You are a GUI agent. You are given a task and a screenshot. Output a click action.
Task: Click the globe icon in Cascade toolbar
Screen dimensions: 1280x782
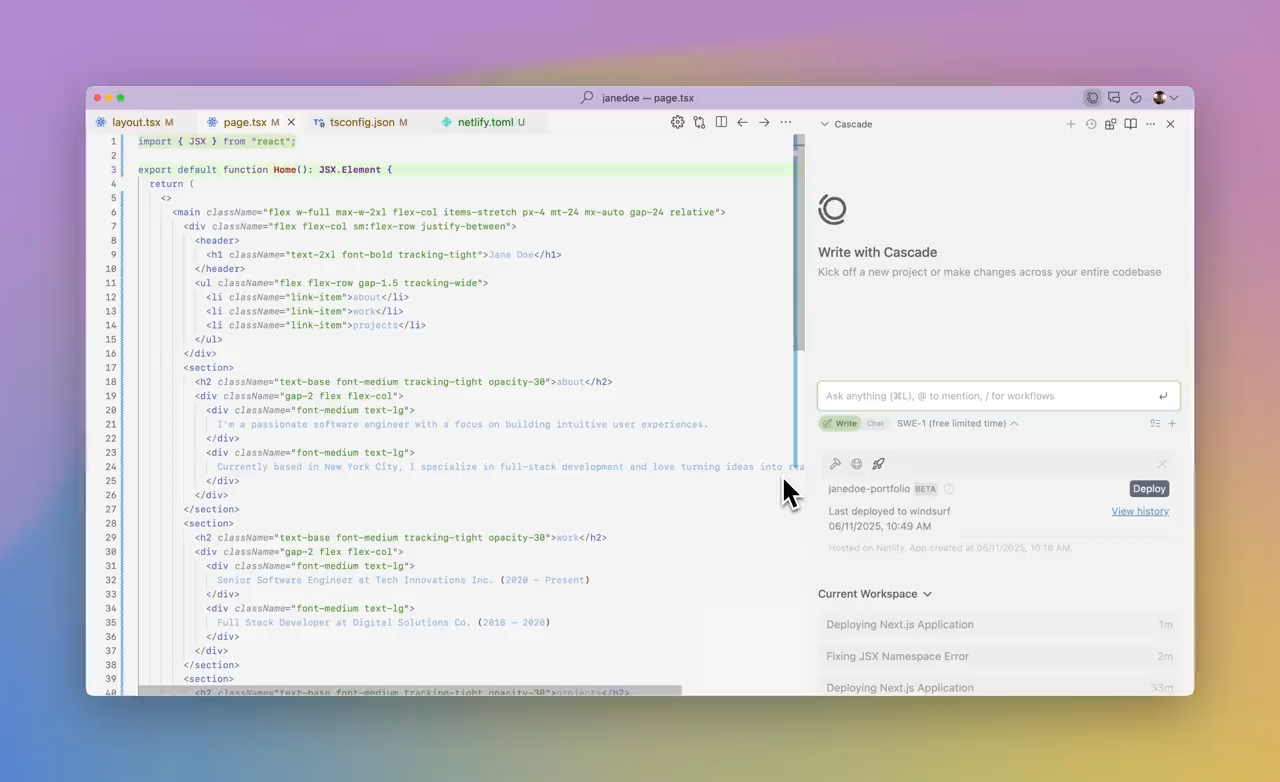tap(857, 464)
